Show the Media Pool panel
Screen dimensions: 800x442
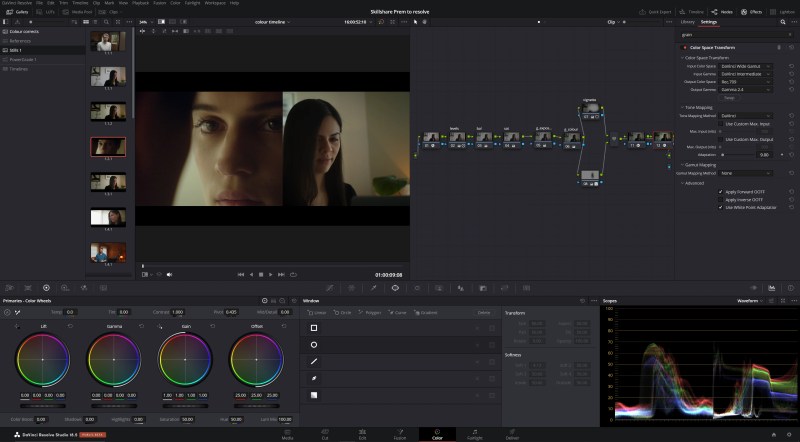(78, 12)
